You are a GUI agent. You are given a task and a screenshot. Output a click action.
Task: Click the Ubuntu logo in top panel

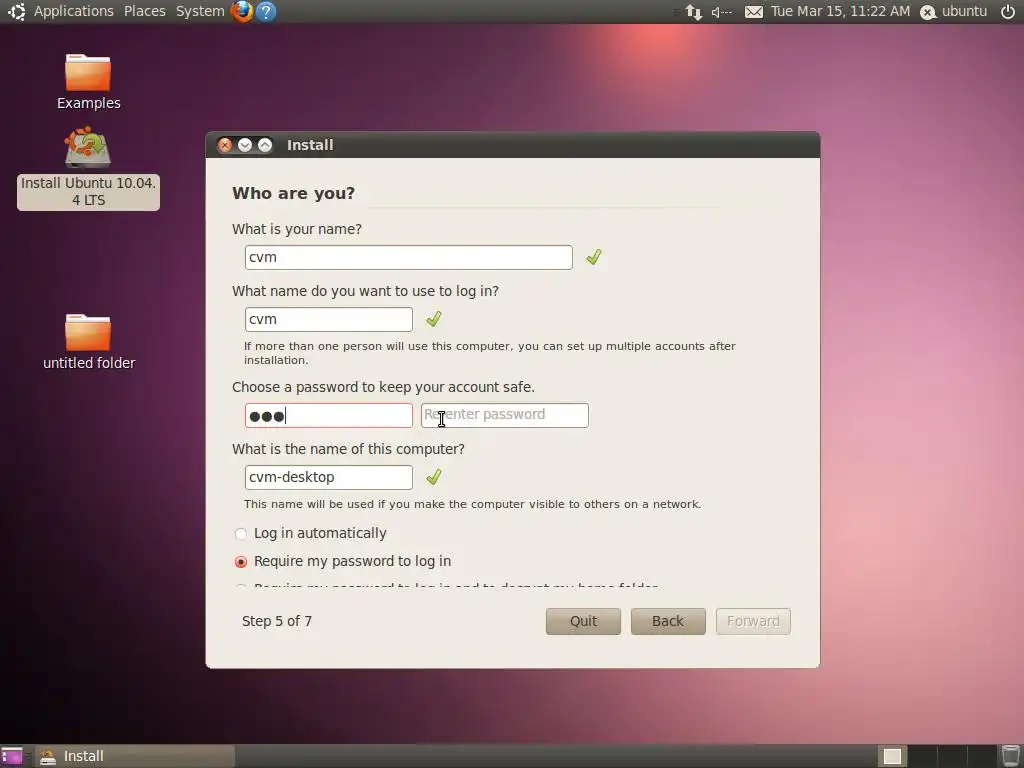tap(16, 11)
